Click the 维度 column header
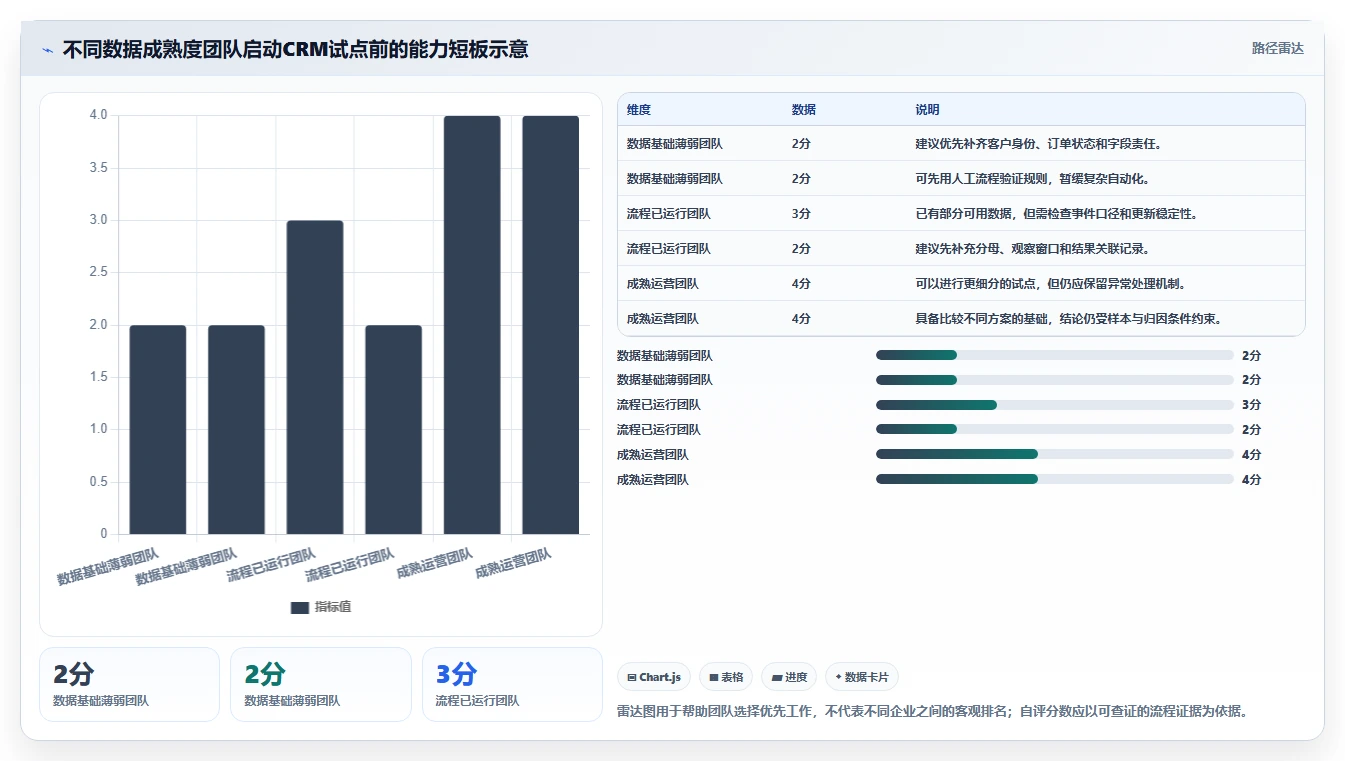1345x761 pixels. [x=639, y=110]
